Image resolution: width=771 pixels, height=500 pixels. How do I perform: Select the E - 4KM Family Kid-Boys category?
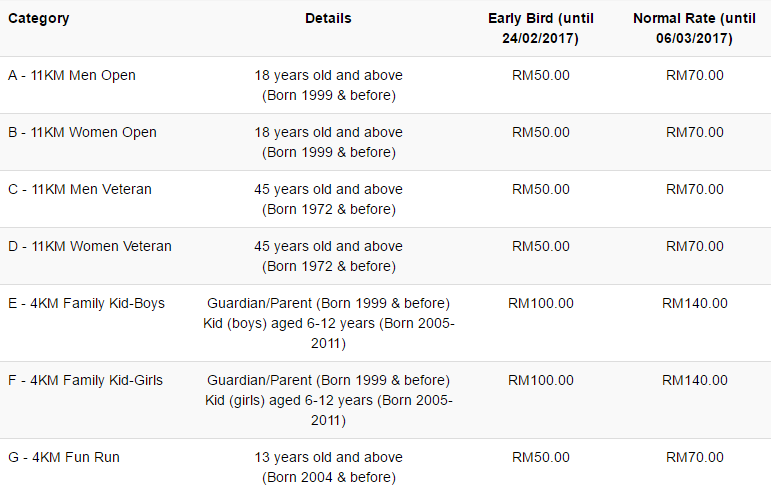[x=86, y=304]
